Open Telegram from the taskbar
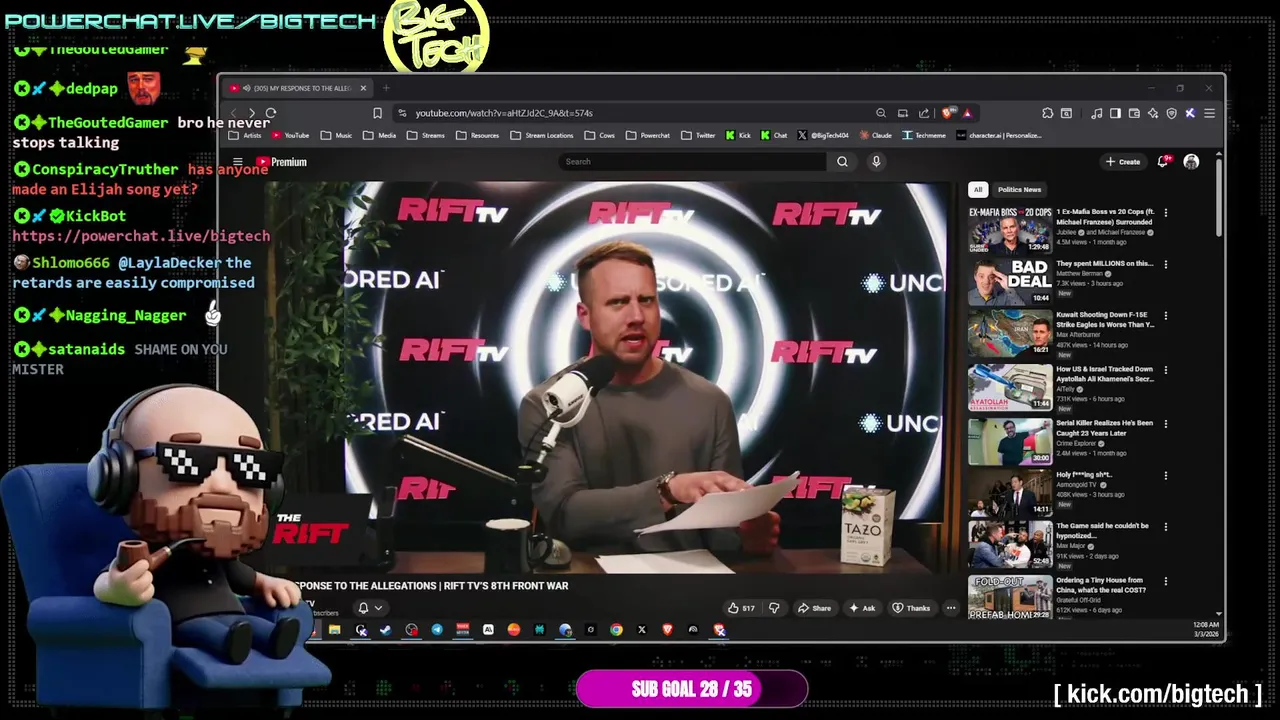 (437, 630)
